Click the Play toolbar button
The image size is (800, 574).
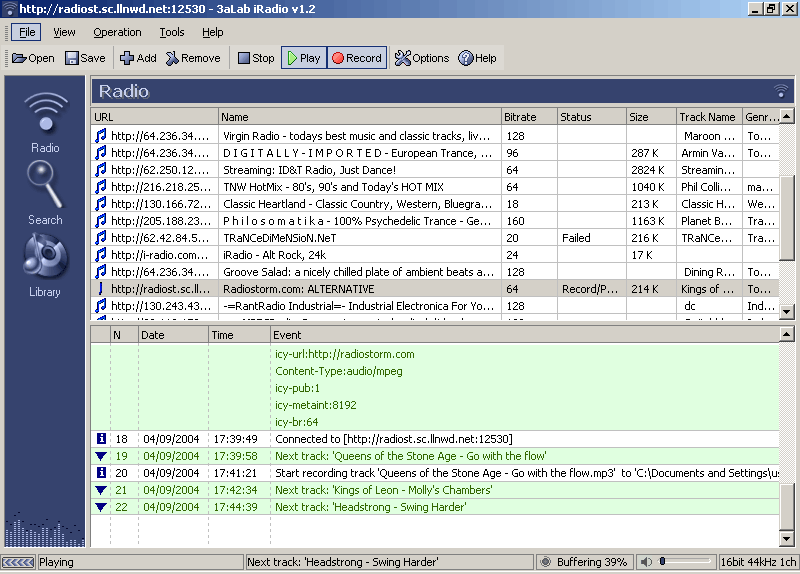point(304,58)
